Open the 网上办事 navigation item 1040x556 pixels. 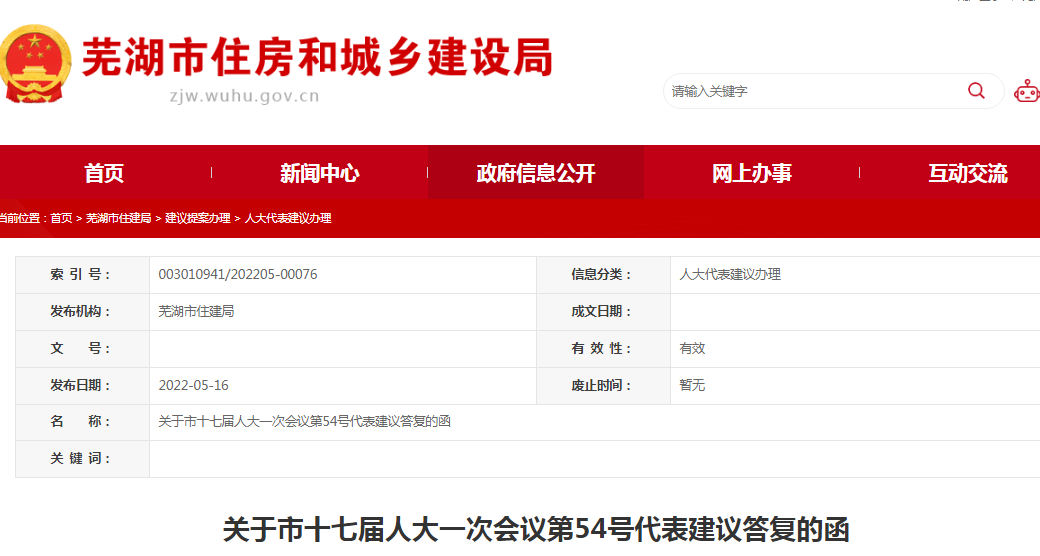coord(751,173)
